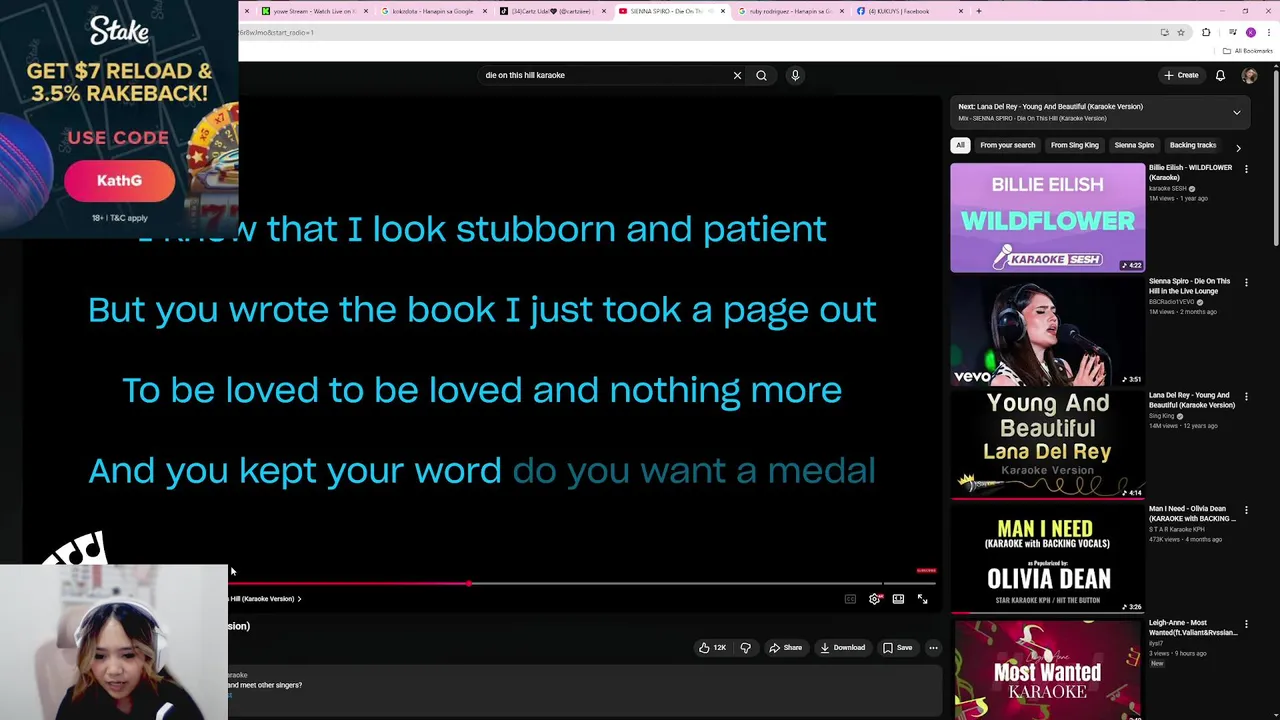The width and height of the screenshot is (1280, 720).
Task: Open Man I Need Olivia Dean thumbnail
Action: [x=1047, y=559]
